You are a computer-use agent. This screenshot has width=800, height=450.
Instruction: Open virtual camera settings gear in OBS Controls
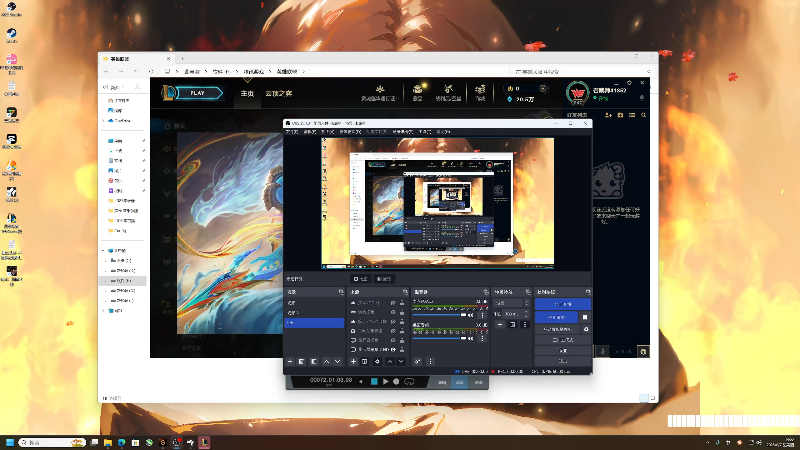tap(586, 329)
